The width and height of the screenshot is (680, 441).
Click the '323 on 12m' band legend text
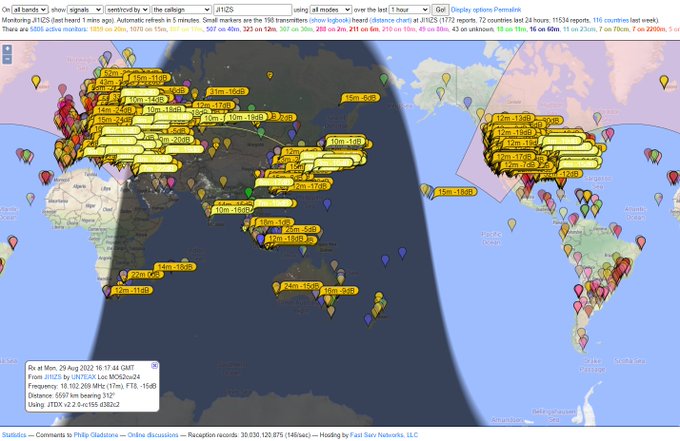pos(259,29)
